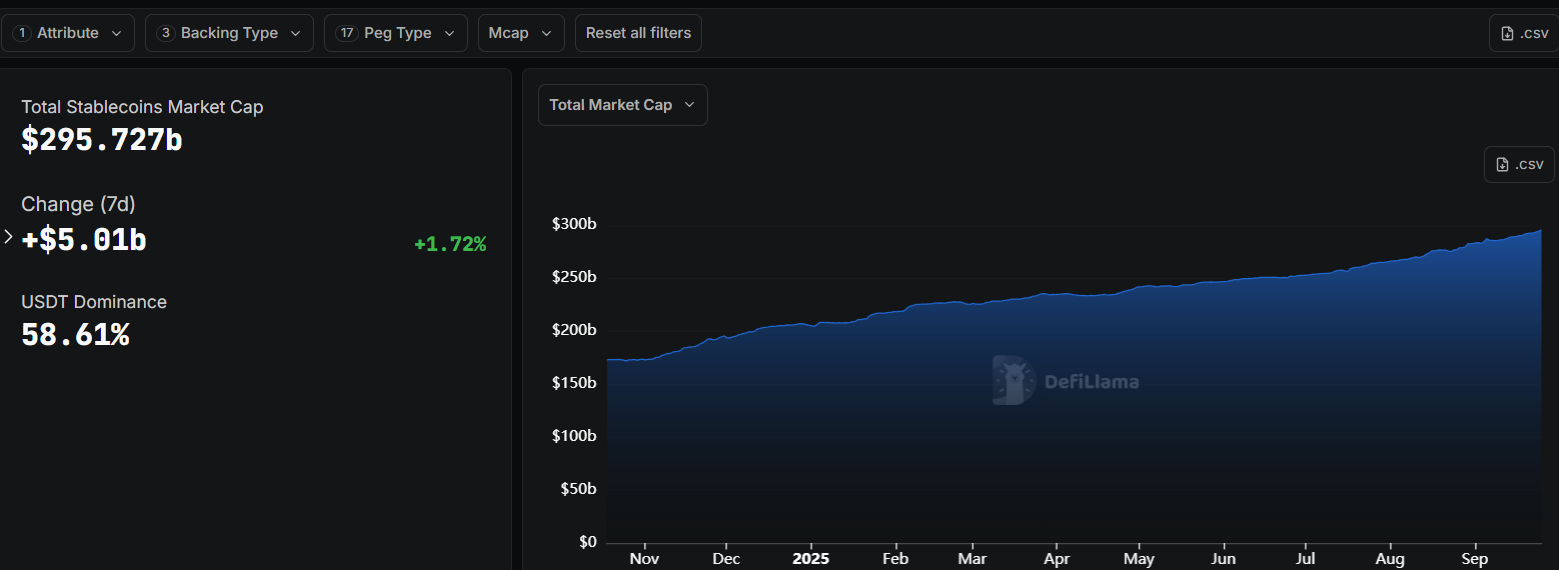Click the Total Stablecoins Market Cap value $295.727b
Viewport: 1559px width, 570px height.
[x=102, y=140]
